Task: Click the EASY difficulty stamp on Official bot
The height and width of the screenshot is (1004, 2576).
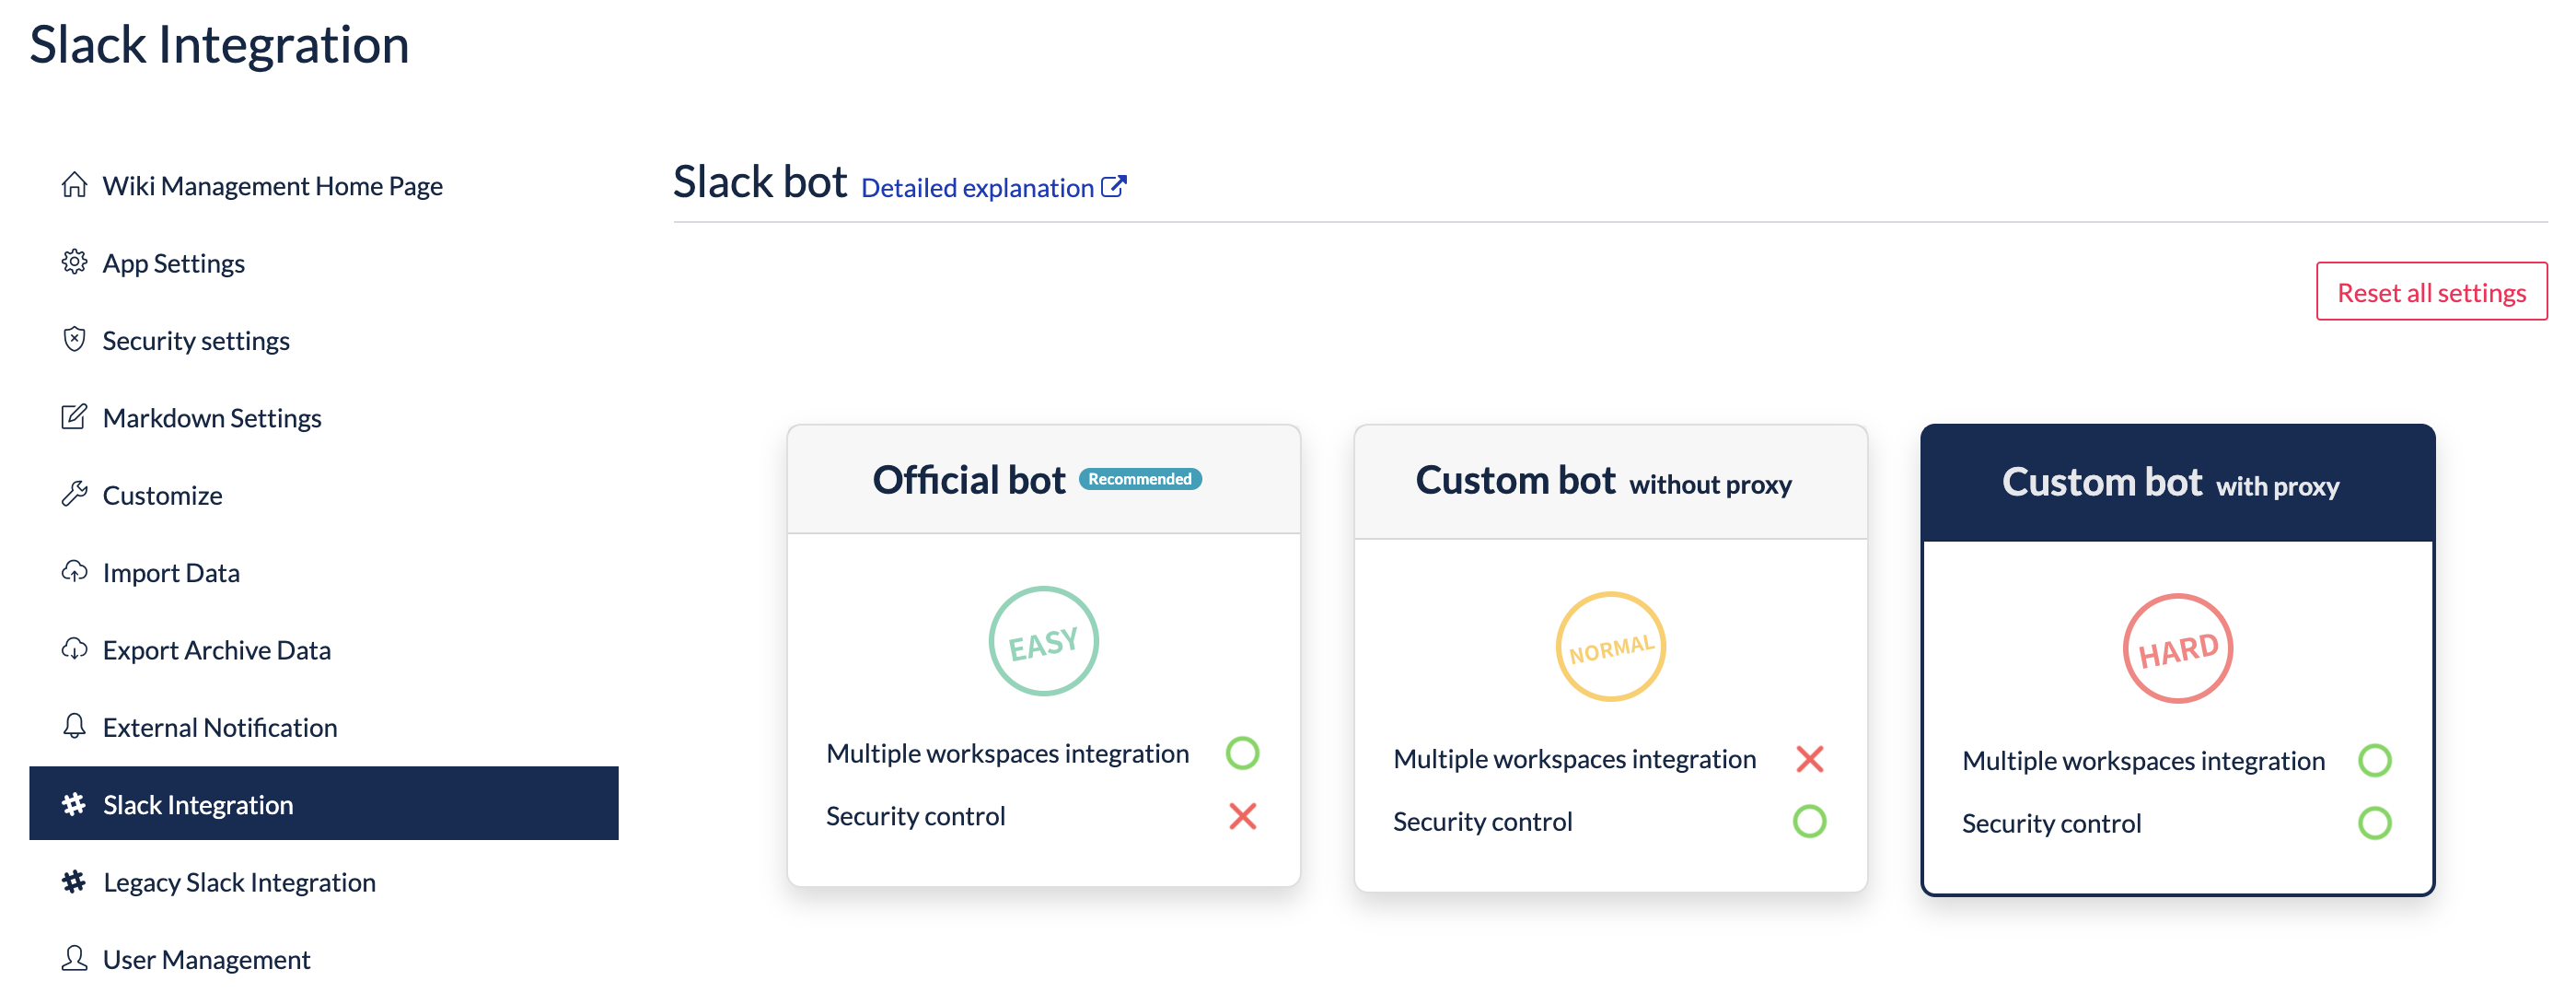Action: (x=1043, y=642)
